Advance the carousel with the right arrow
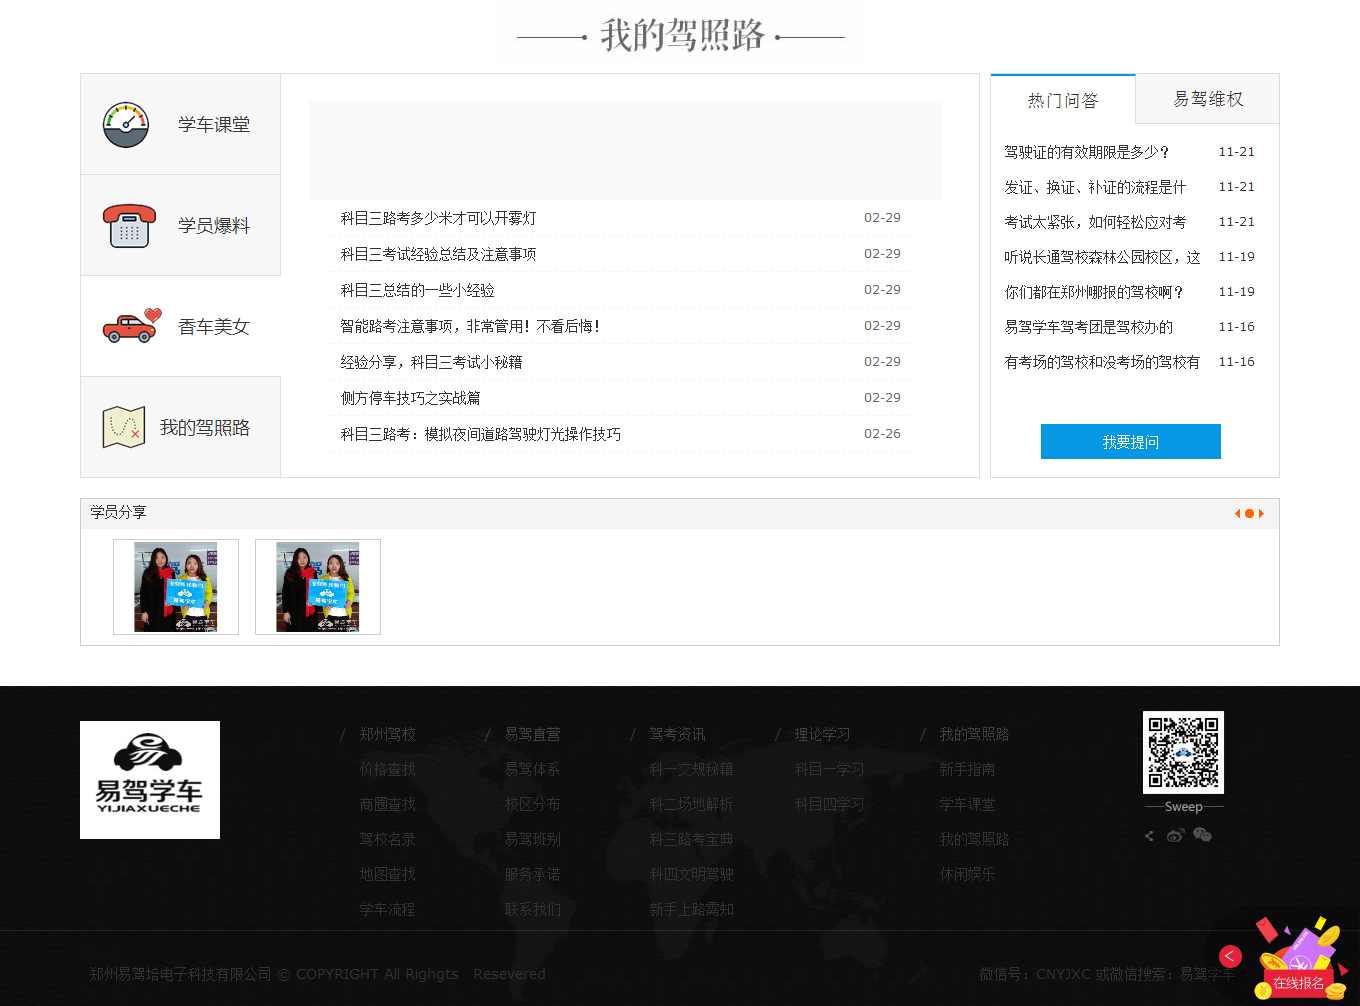The width and height of the screenshot is (1360, 1006). tap(1263, 512)
